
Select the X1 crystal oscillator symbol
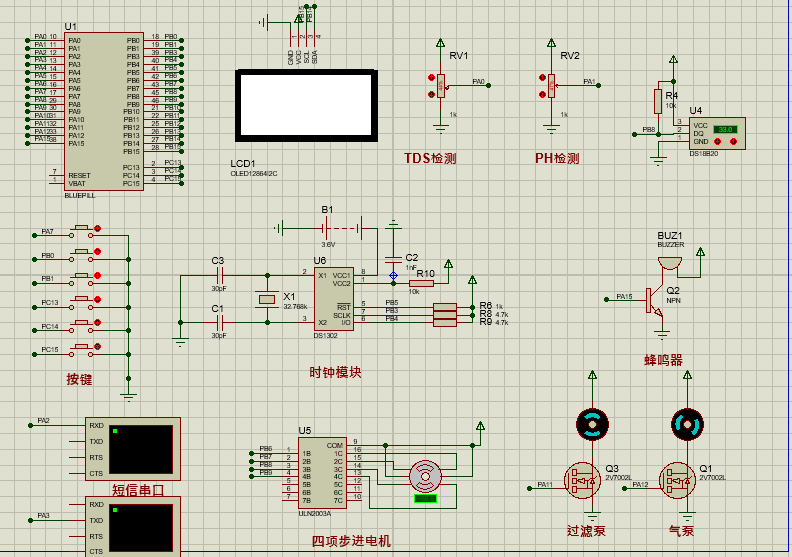267,299
